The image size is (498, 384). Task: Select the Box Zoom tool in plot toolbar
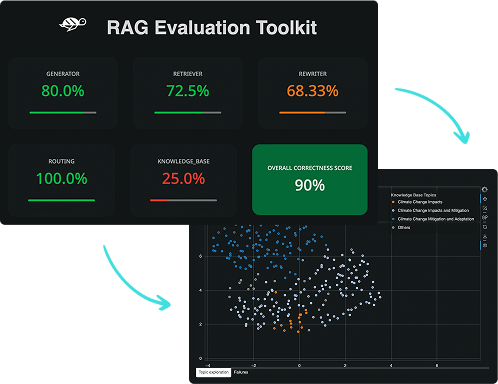point(485,209)
